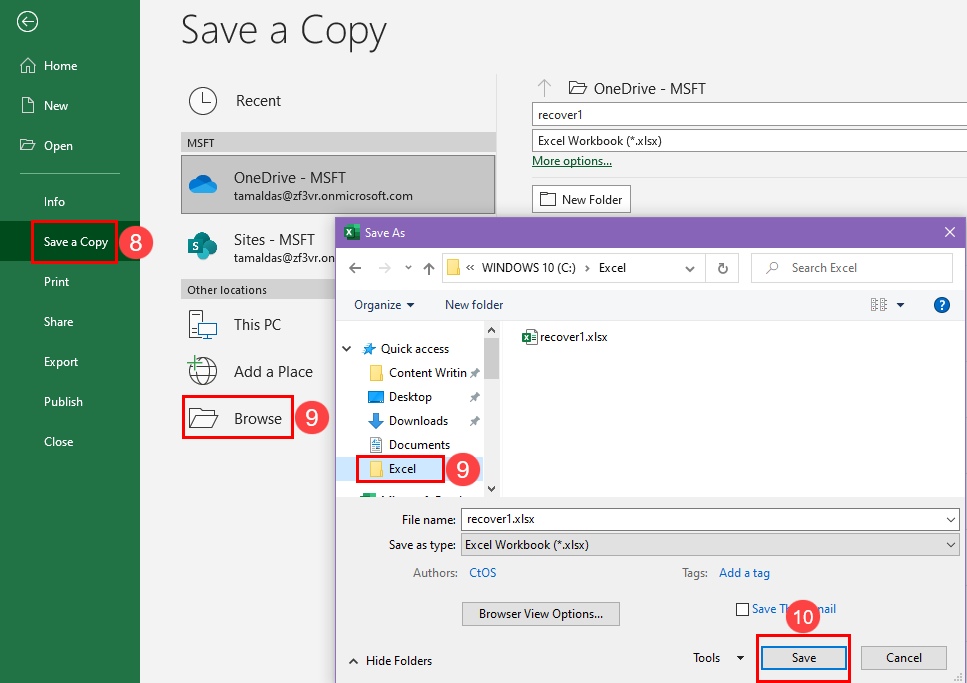The height and width of the screenshot is (683, 967).
Task: Open Help with the blue question mark
Action: click(942, 305)
